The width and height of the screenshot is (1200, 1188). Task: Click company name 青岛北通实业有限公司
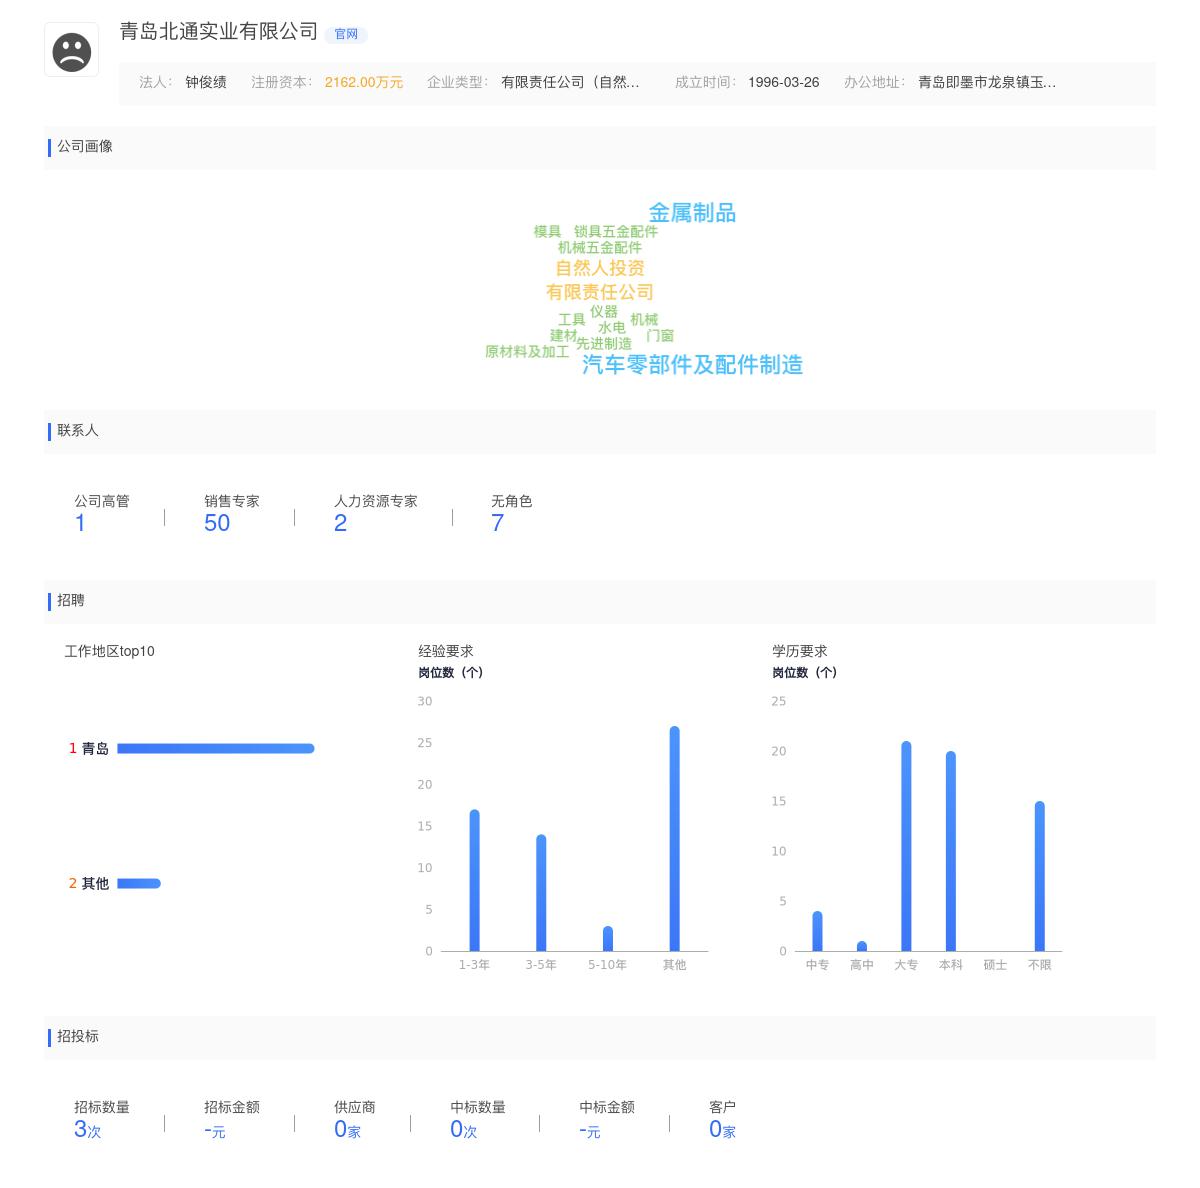[219, 32]
